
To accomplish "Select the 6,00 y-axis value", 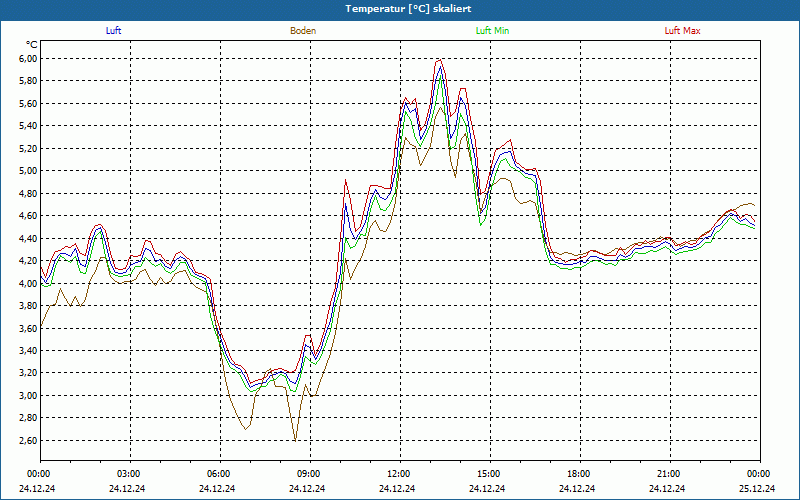I will 27,58.
